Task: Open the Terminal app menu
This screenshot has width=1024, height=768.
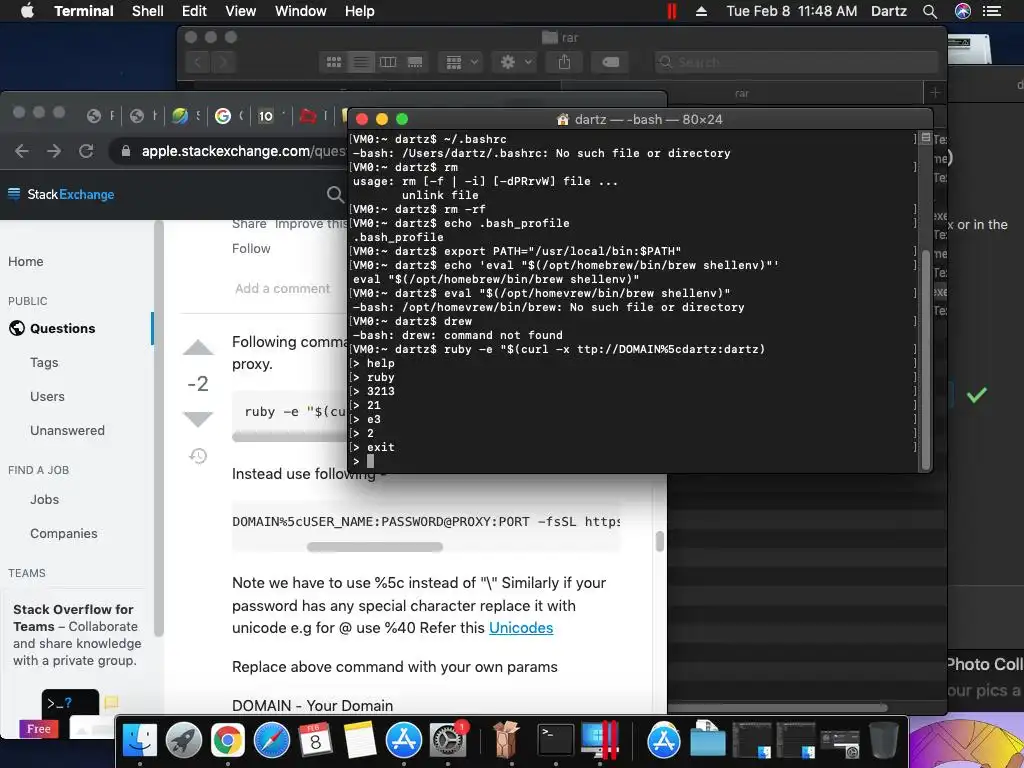Action: pyautogui.click(x=84, y=11)
